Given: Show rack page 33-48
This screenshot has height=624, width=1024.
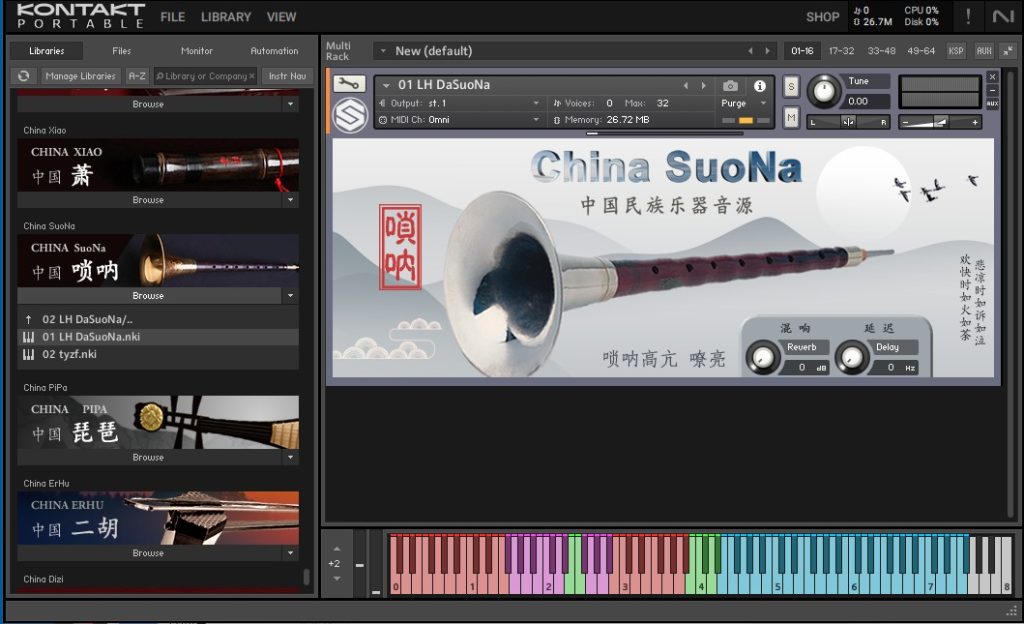Looking at the screenshot, I should click(x=882, y=51).
